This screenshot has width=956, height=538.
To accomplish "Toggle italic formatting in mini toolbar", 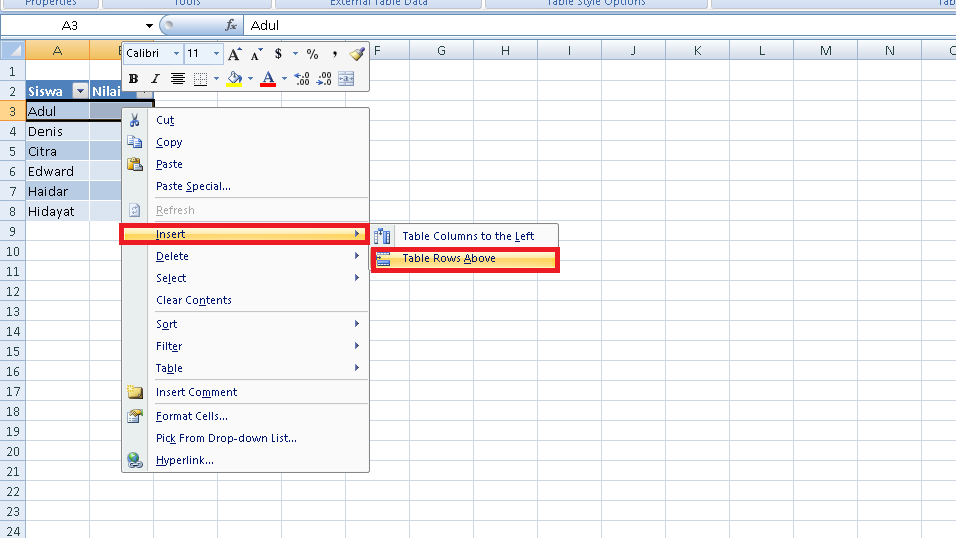I will pyautogui.click(x=155, y=79).
